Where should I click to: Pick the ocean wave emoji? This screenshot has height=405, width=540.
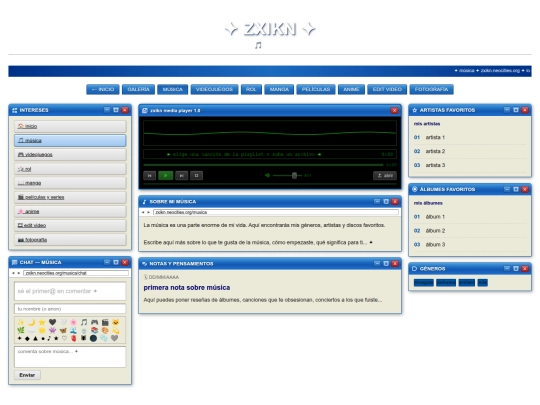pyautogui.click(x=73, y=330)
